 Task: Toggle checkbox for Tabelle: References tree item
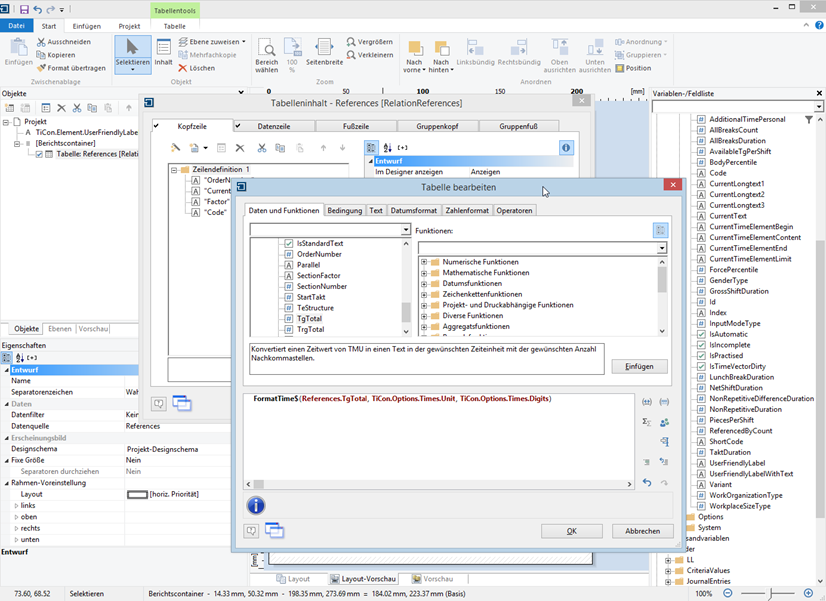coord(39,154)
